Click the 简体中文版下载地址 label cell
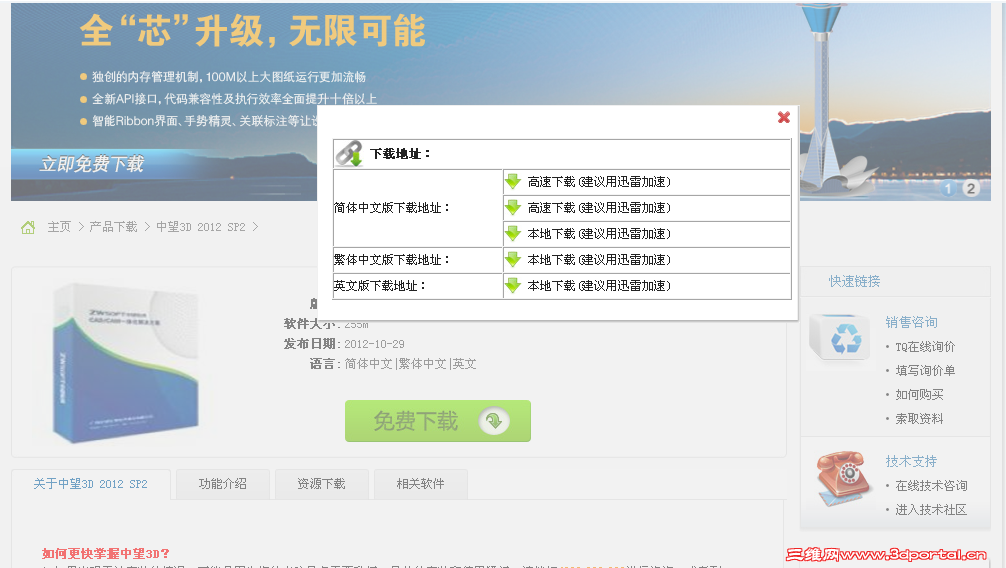The width and height of the screenshot is (1006, 568). tap(417, 208)
